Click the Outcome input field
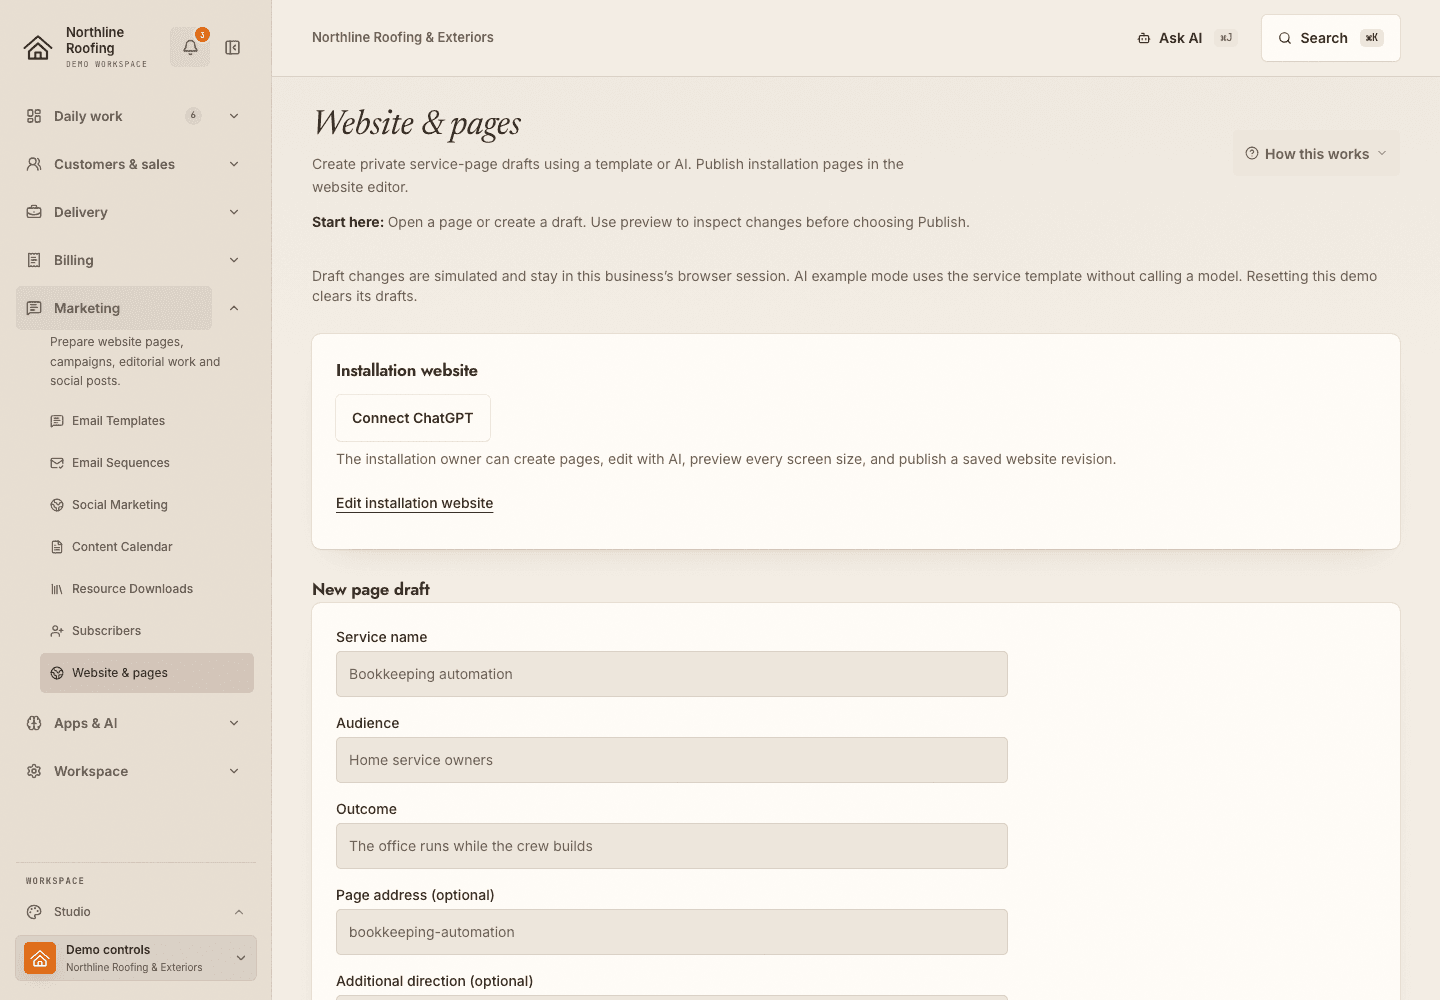Viewport: 1440px width, 1000px height. click(x=672, y=846)
